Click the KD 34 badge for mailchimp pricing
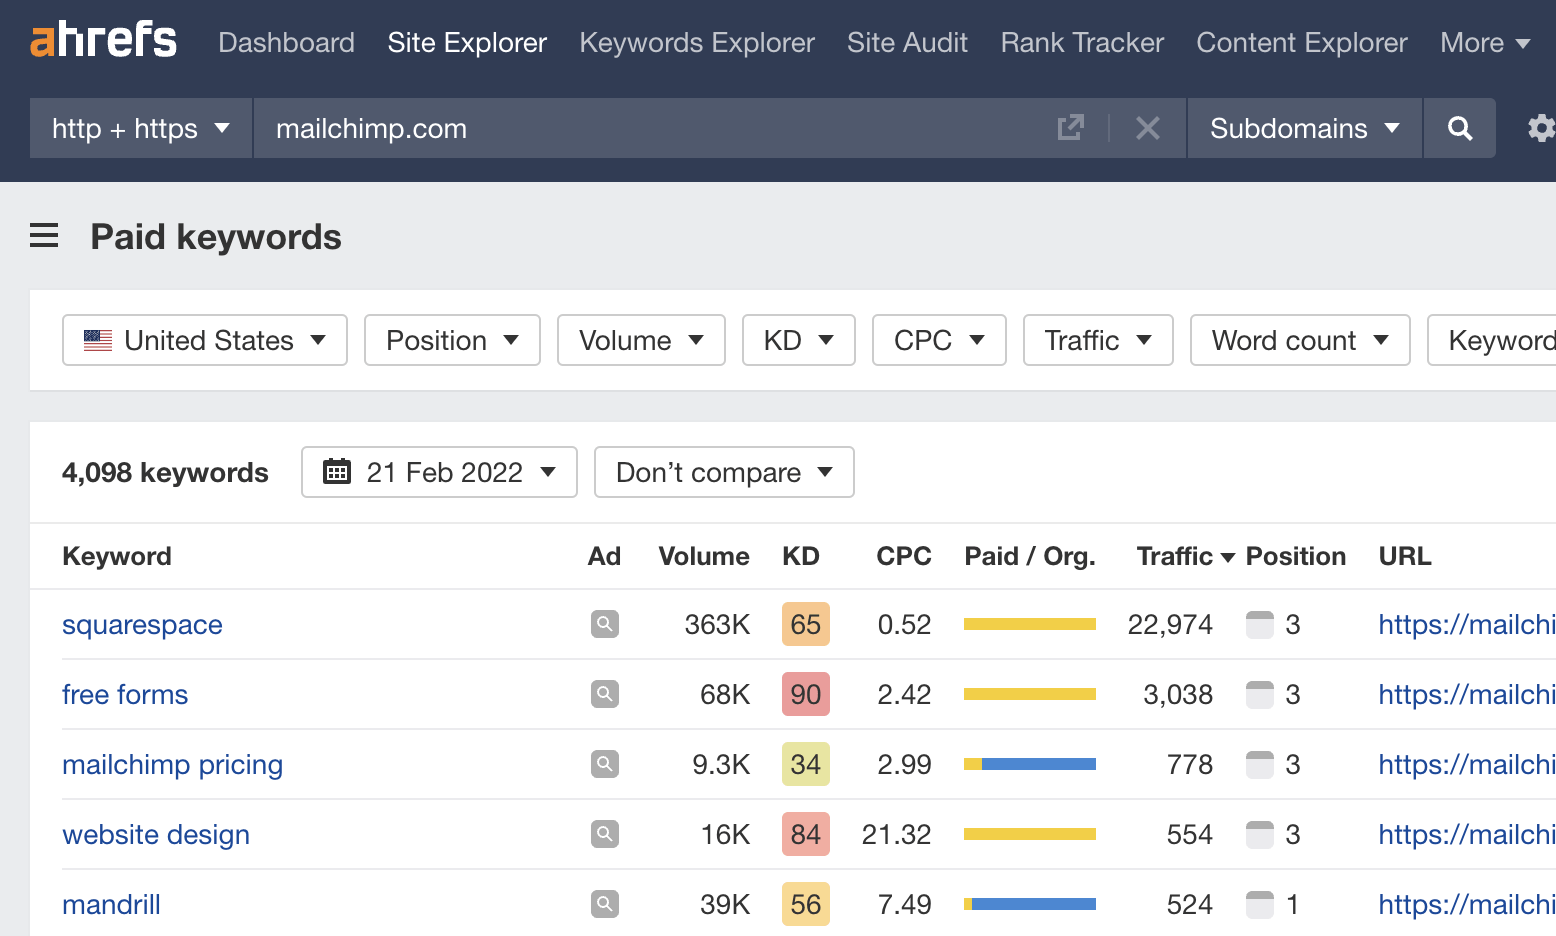Viewport: 1556px width, 936px height. pyautogui.click(x=806, y=764)
